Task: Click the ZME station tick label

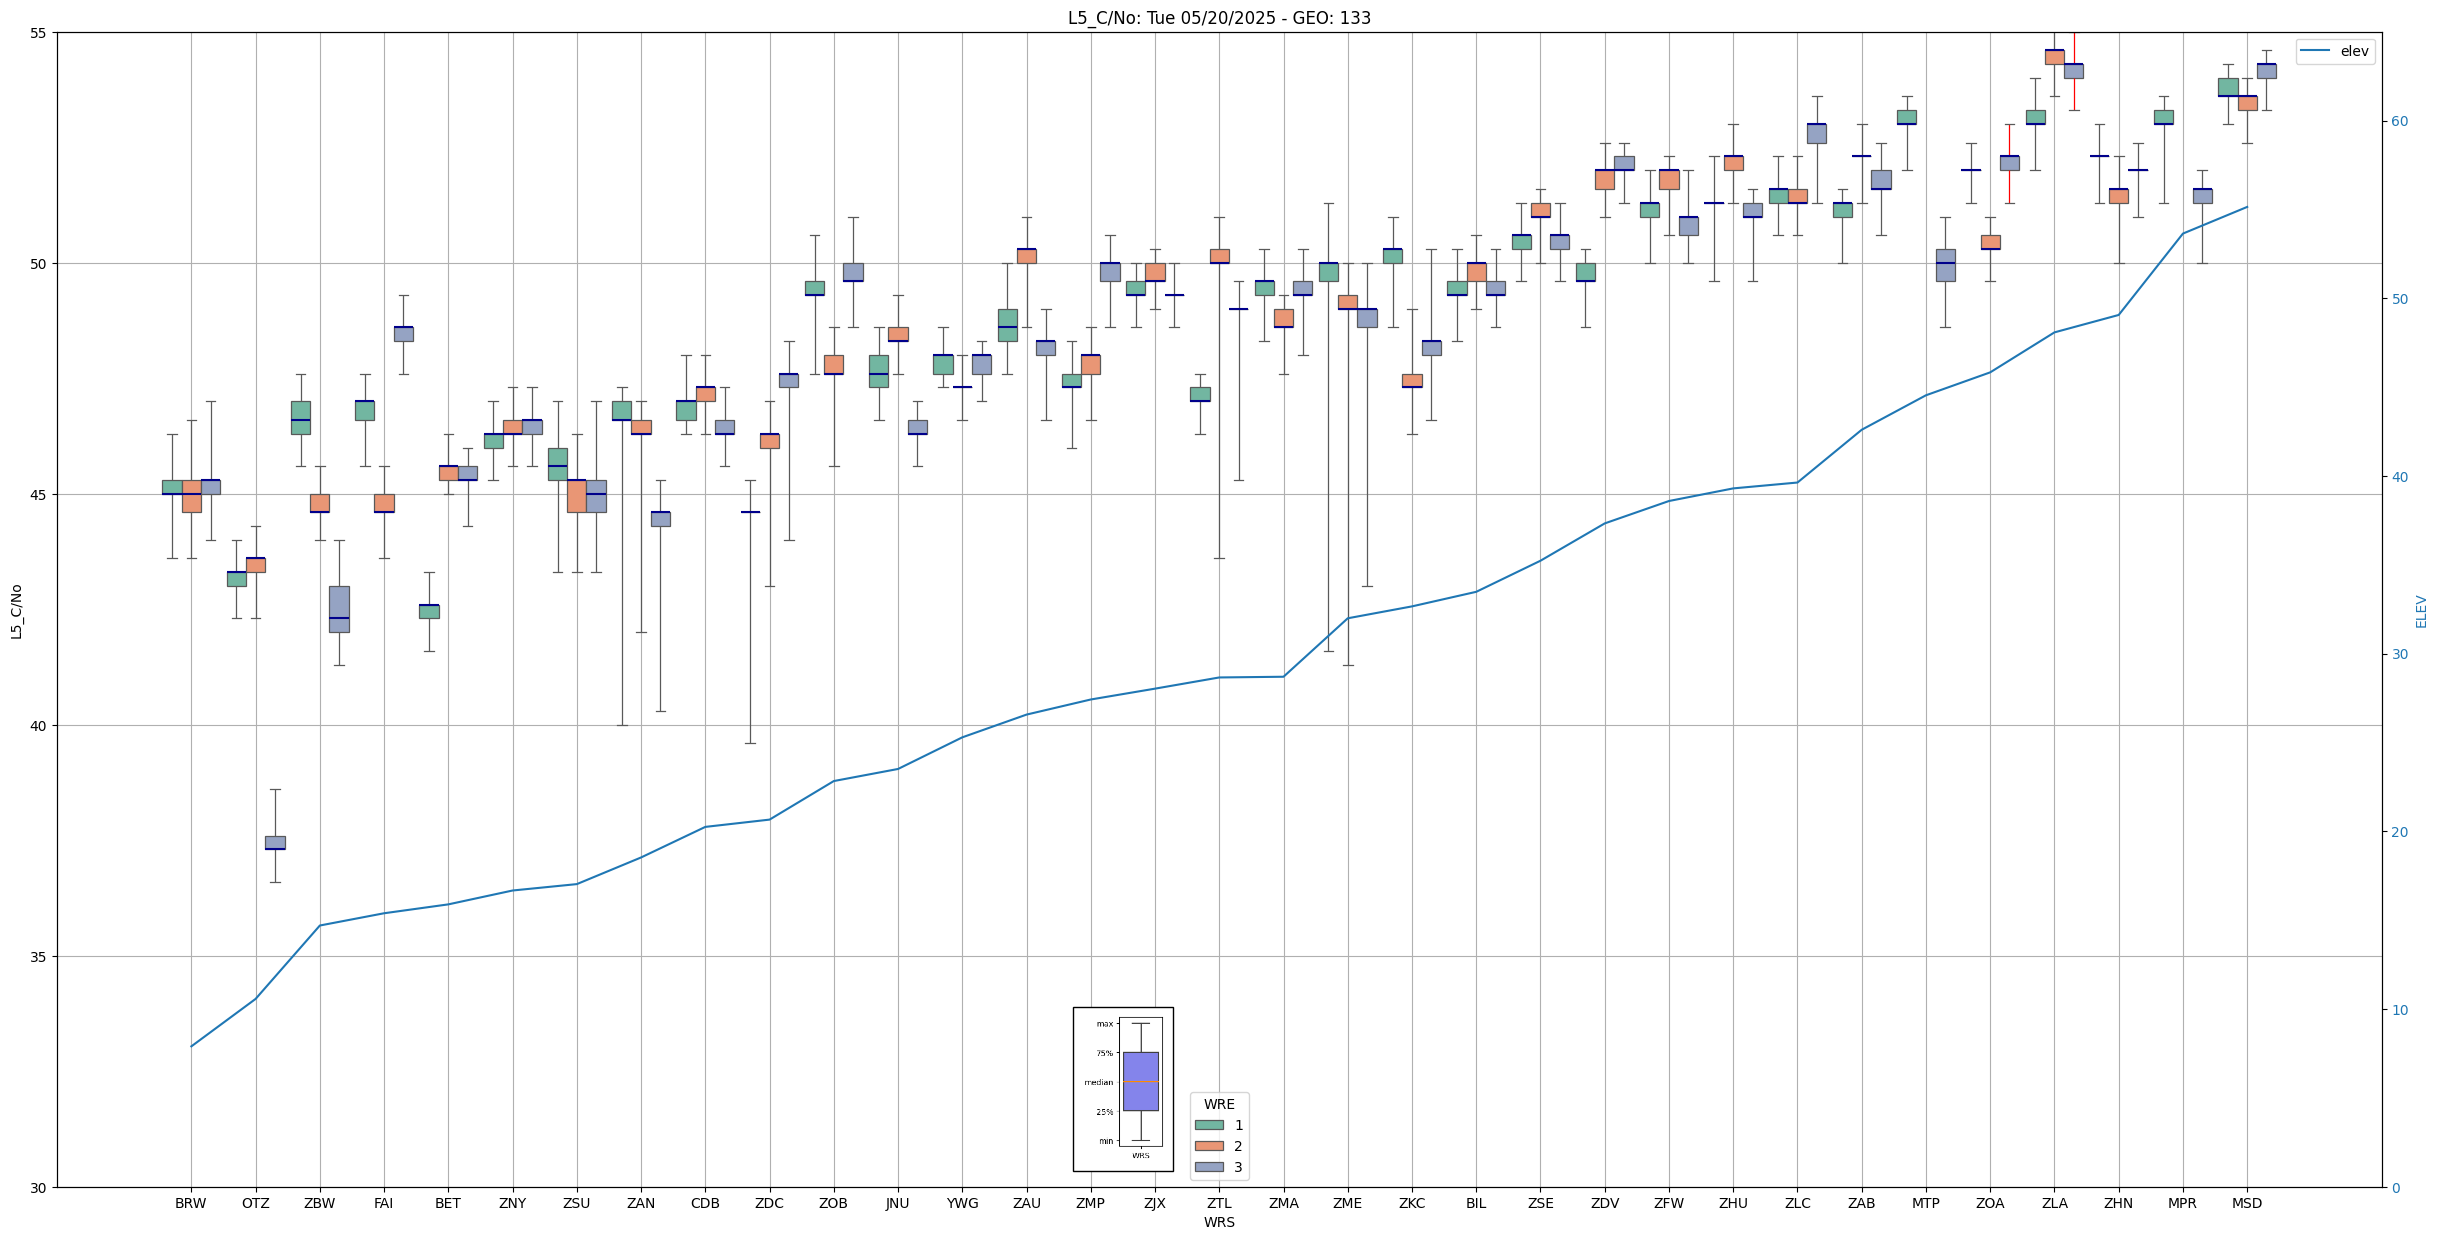Action: [x=1347, y=1203]
